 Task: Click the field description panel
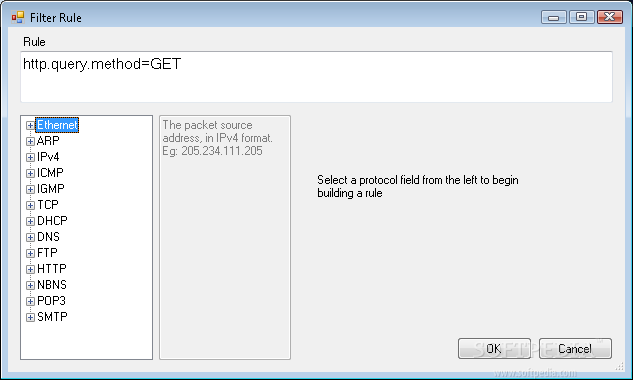[x=225, y=237]
